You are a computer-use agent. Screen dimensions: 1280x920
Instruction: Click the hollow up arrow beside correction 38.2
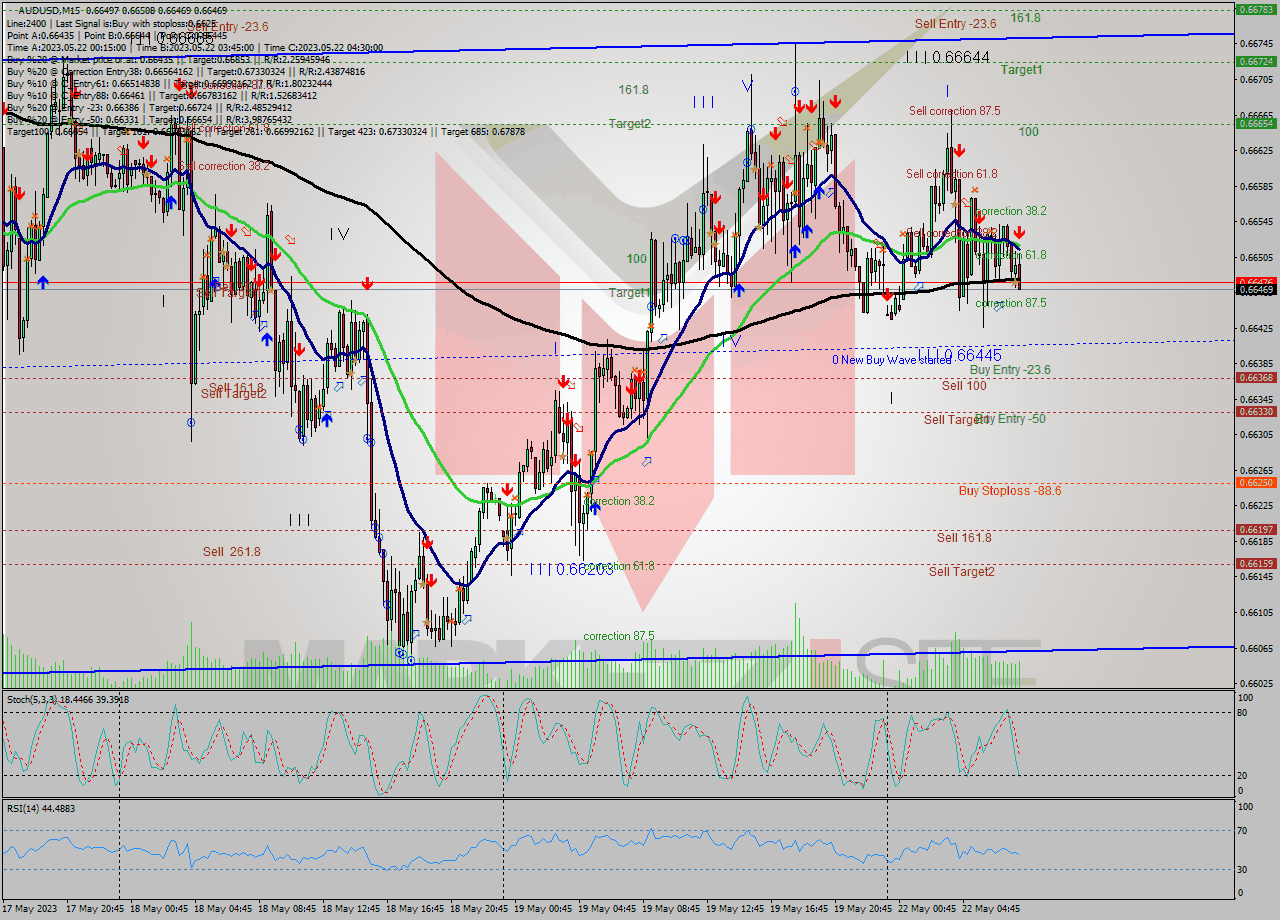pyautogui.click(x=647, y=462)
